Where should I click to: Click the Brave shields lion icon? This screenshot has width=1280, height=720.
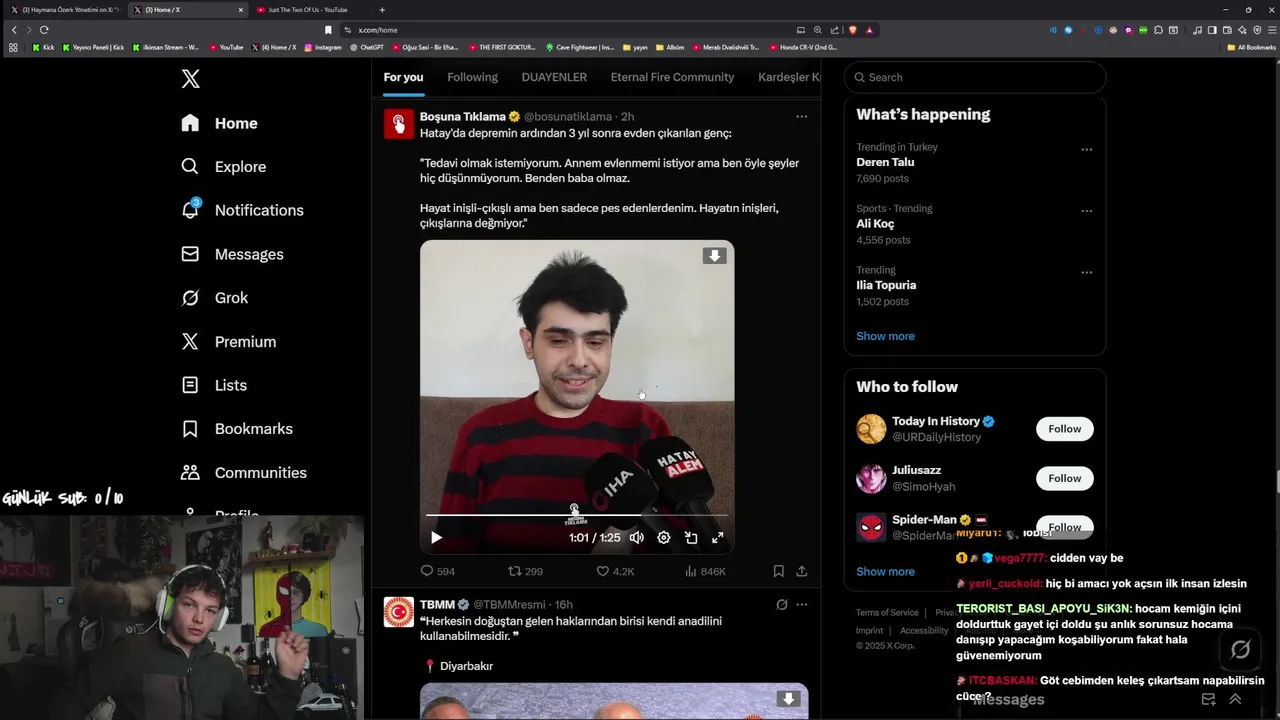pyautogui.click(x=853, y=30)
